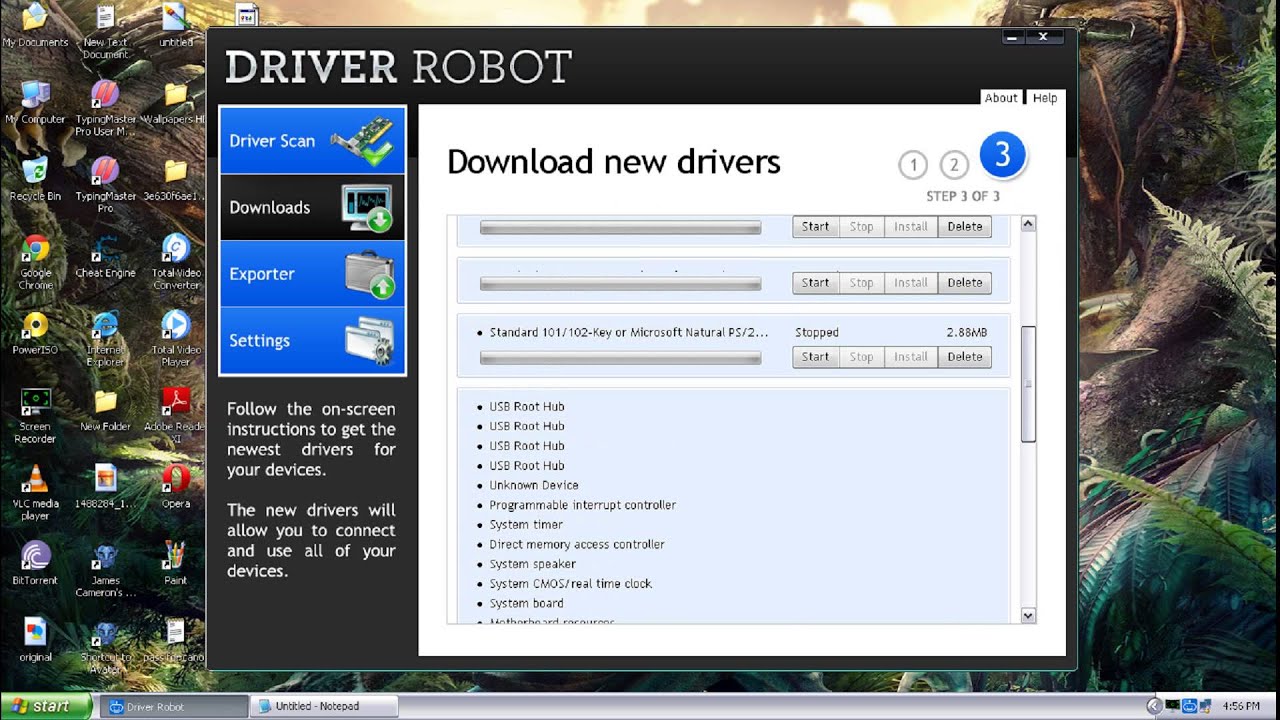Click the driver list scrollbar thumb
This screenshot has width=1280, height=720.
coord(1028,384)
